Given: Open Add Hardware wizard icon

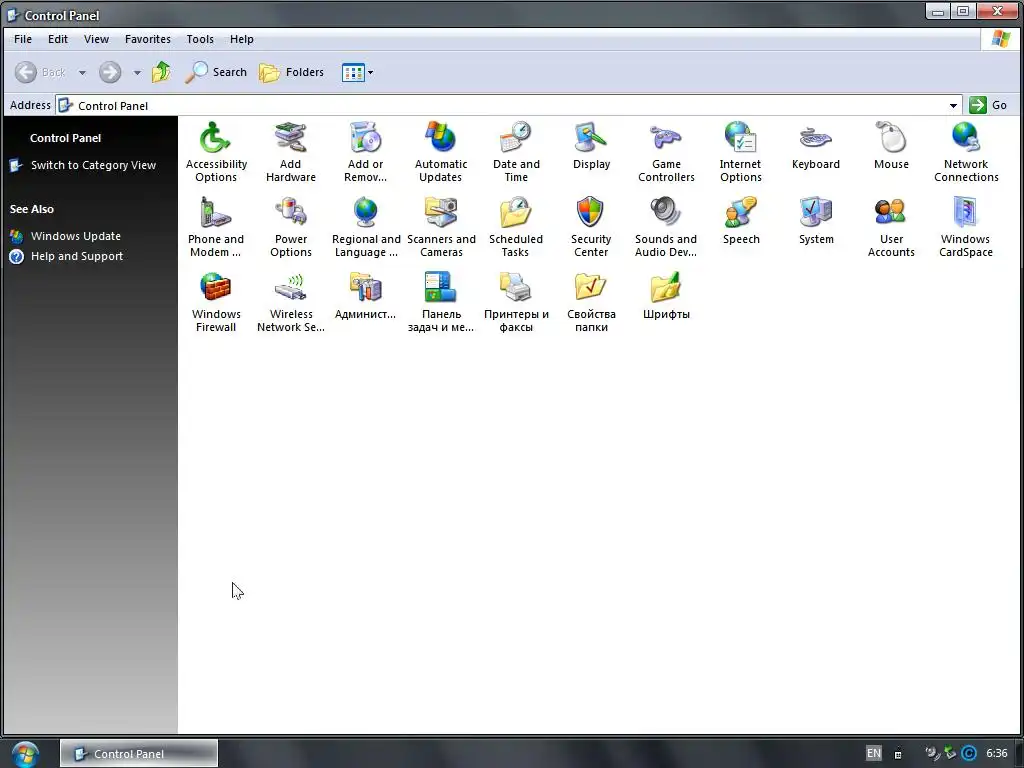Looking at the screenshot, I should [x=291, y=138].
